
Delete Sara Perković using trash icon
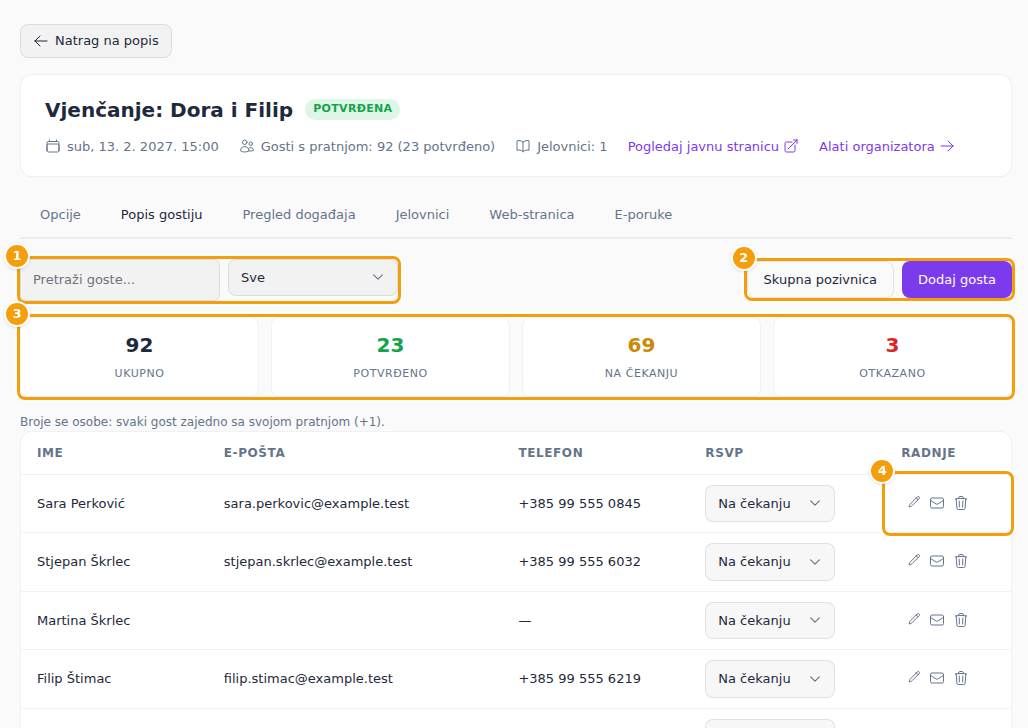click(x=960, y=503)
